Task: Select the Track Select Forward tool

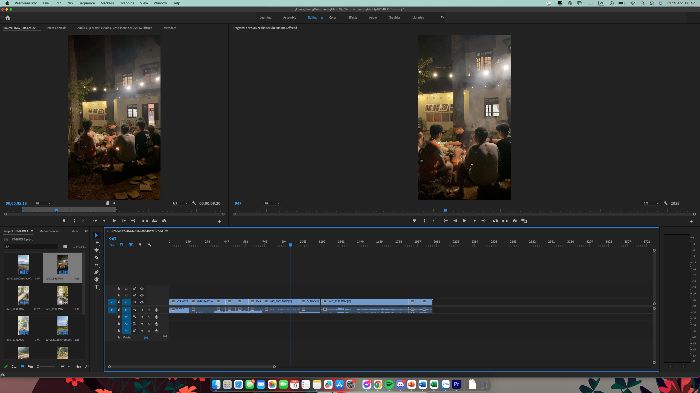Action: 96,243
